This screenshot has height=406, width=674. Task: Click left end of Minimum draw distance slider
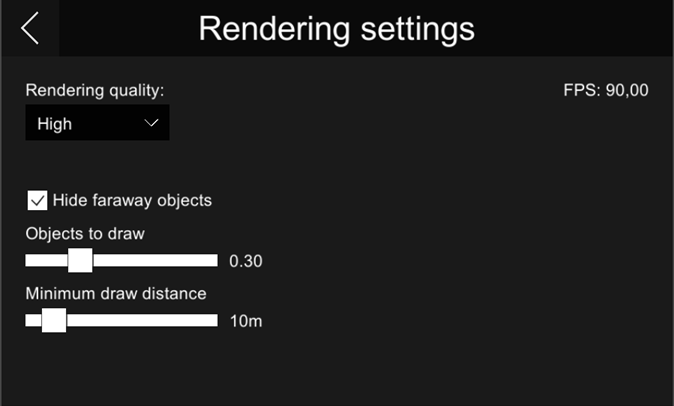(x=28, y=320)
